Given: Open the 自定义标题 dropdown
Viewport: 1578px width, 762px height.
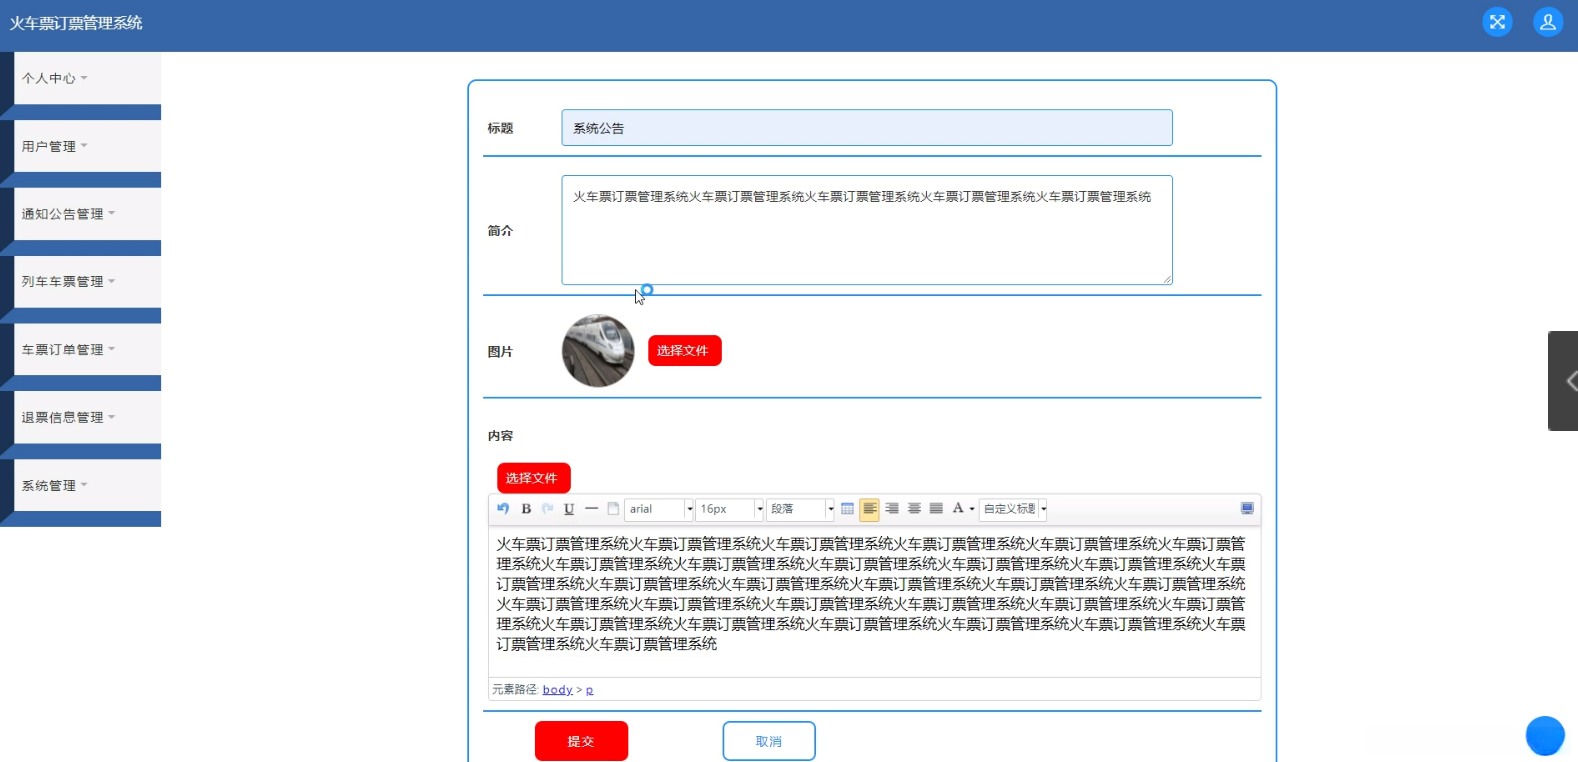Looking at the screenshot, I should click(1014, 509).
